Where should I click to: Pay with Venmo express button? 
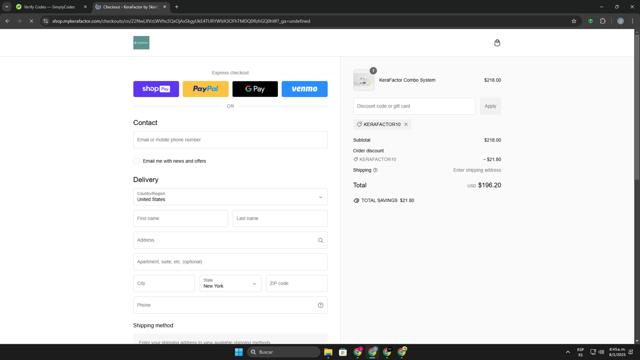click(x=304, y=89)
